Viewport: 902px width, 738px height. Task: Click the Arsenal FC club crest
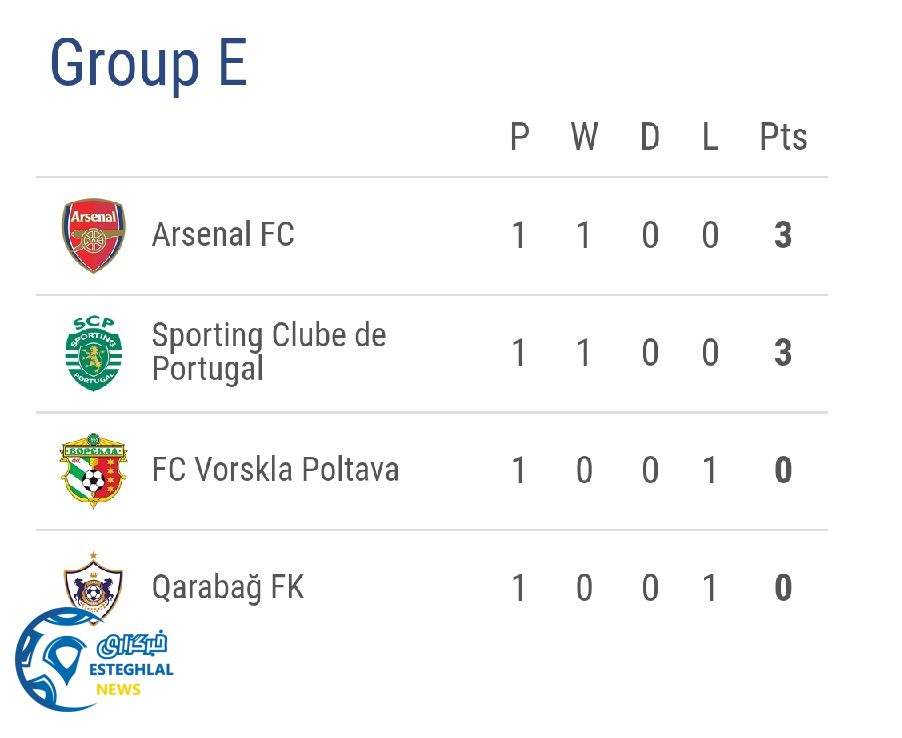94,235
